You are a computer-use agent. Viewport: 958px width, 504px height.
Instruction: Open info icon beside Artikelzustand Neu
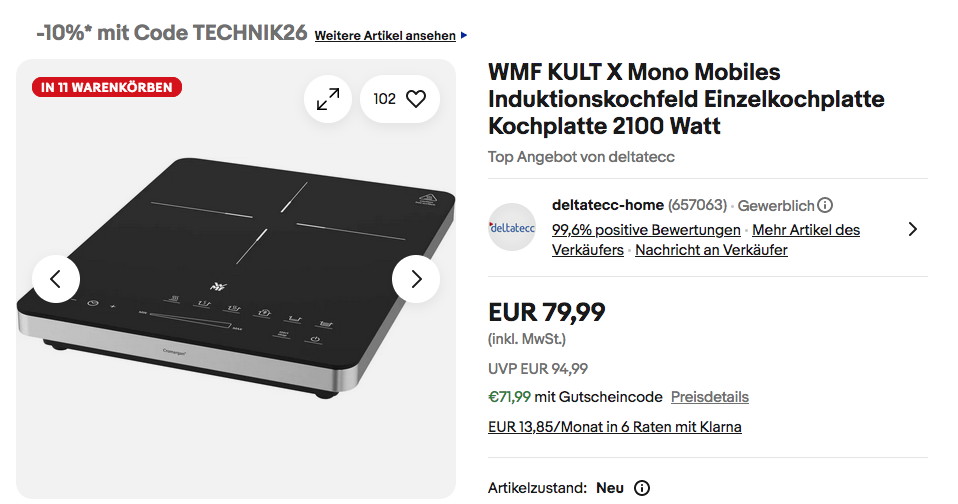pyautogui.click(x=642, y=488)
